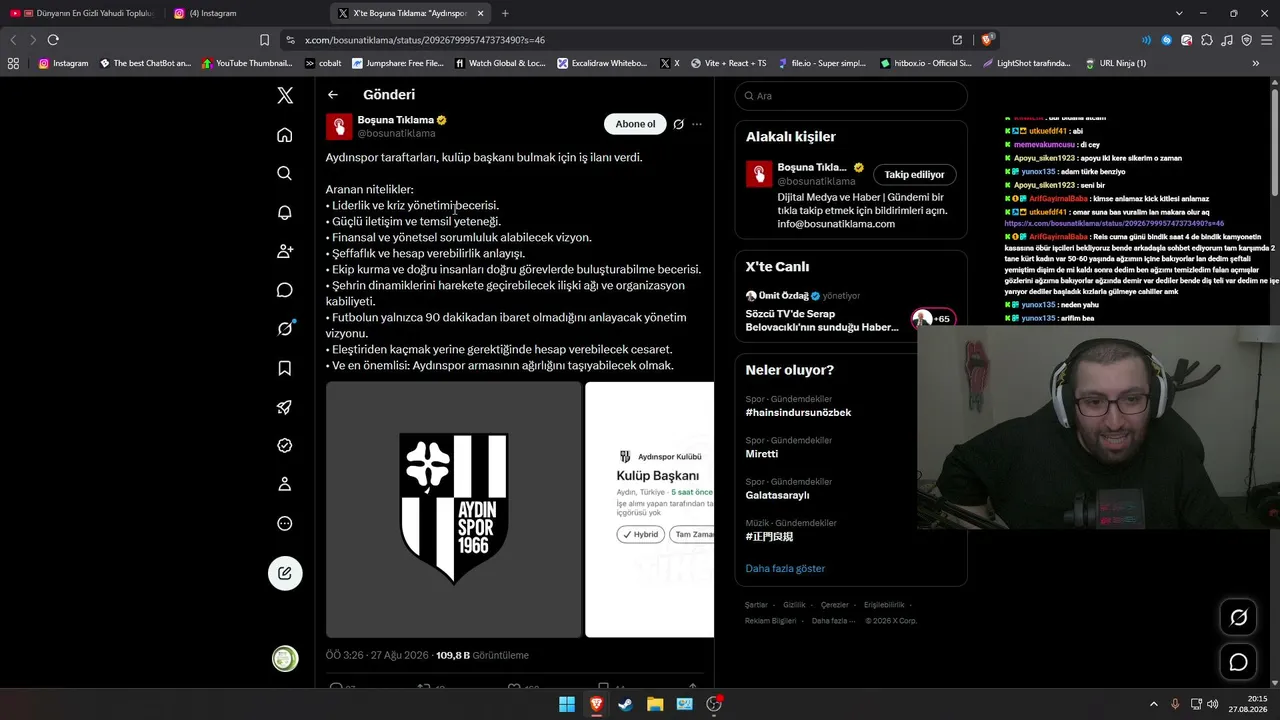Click the address bar URL
This screenshot has width=1280, height=720.
[x=425, y=40]
